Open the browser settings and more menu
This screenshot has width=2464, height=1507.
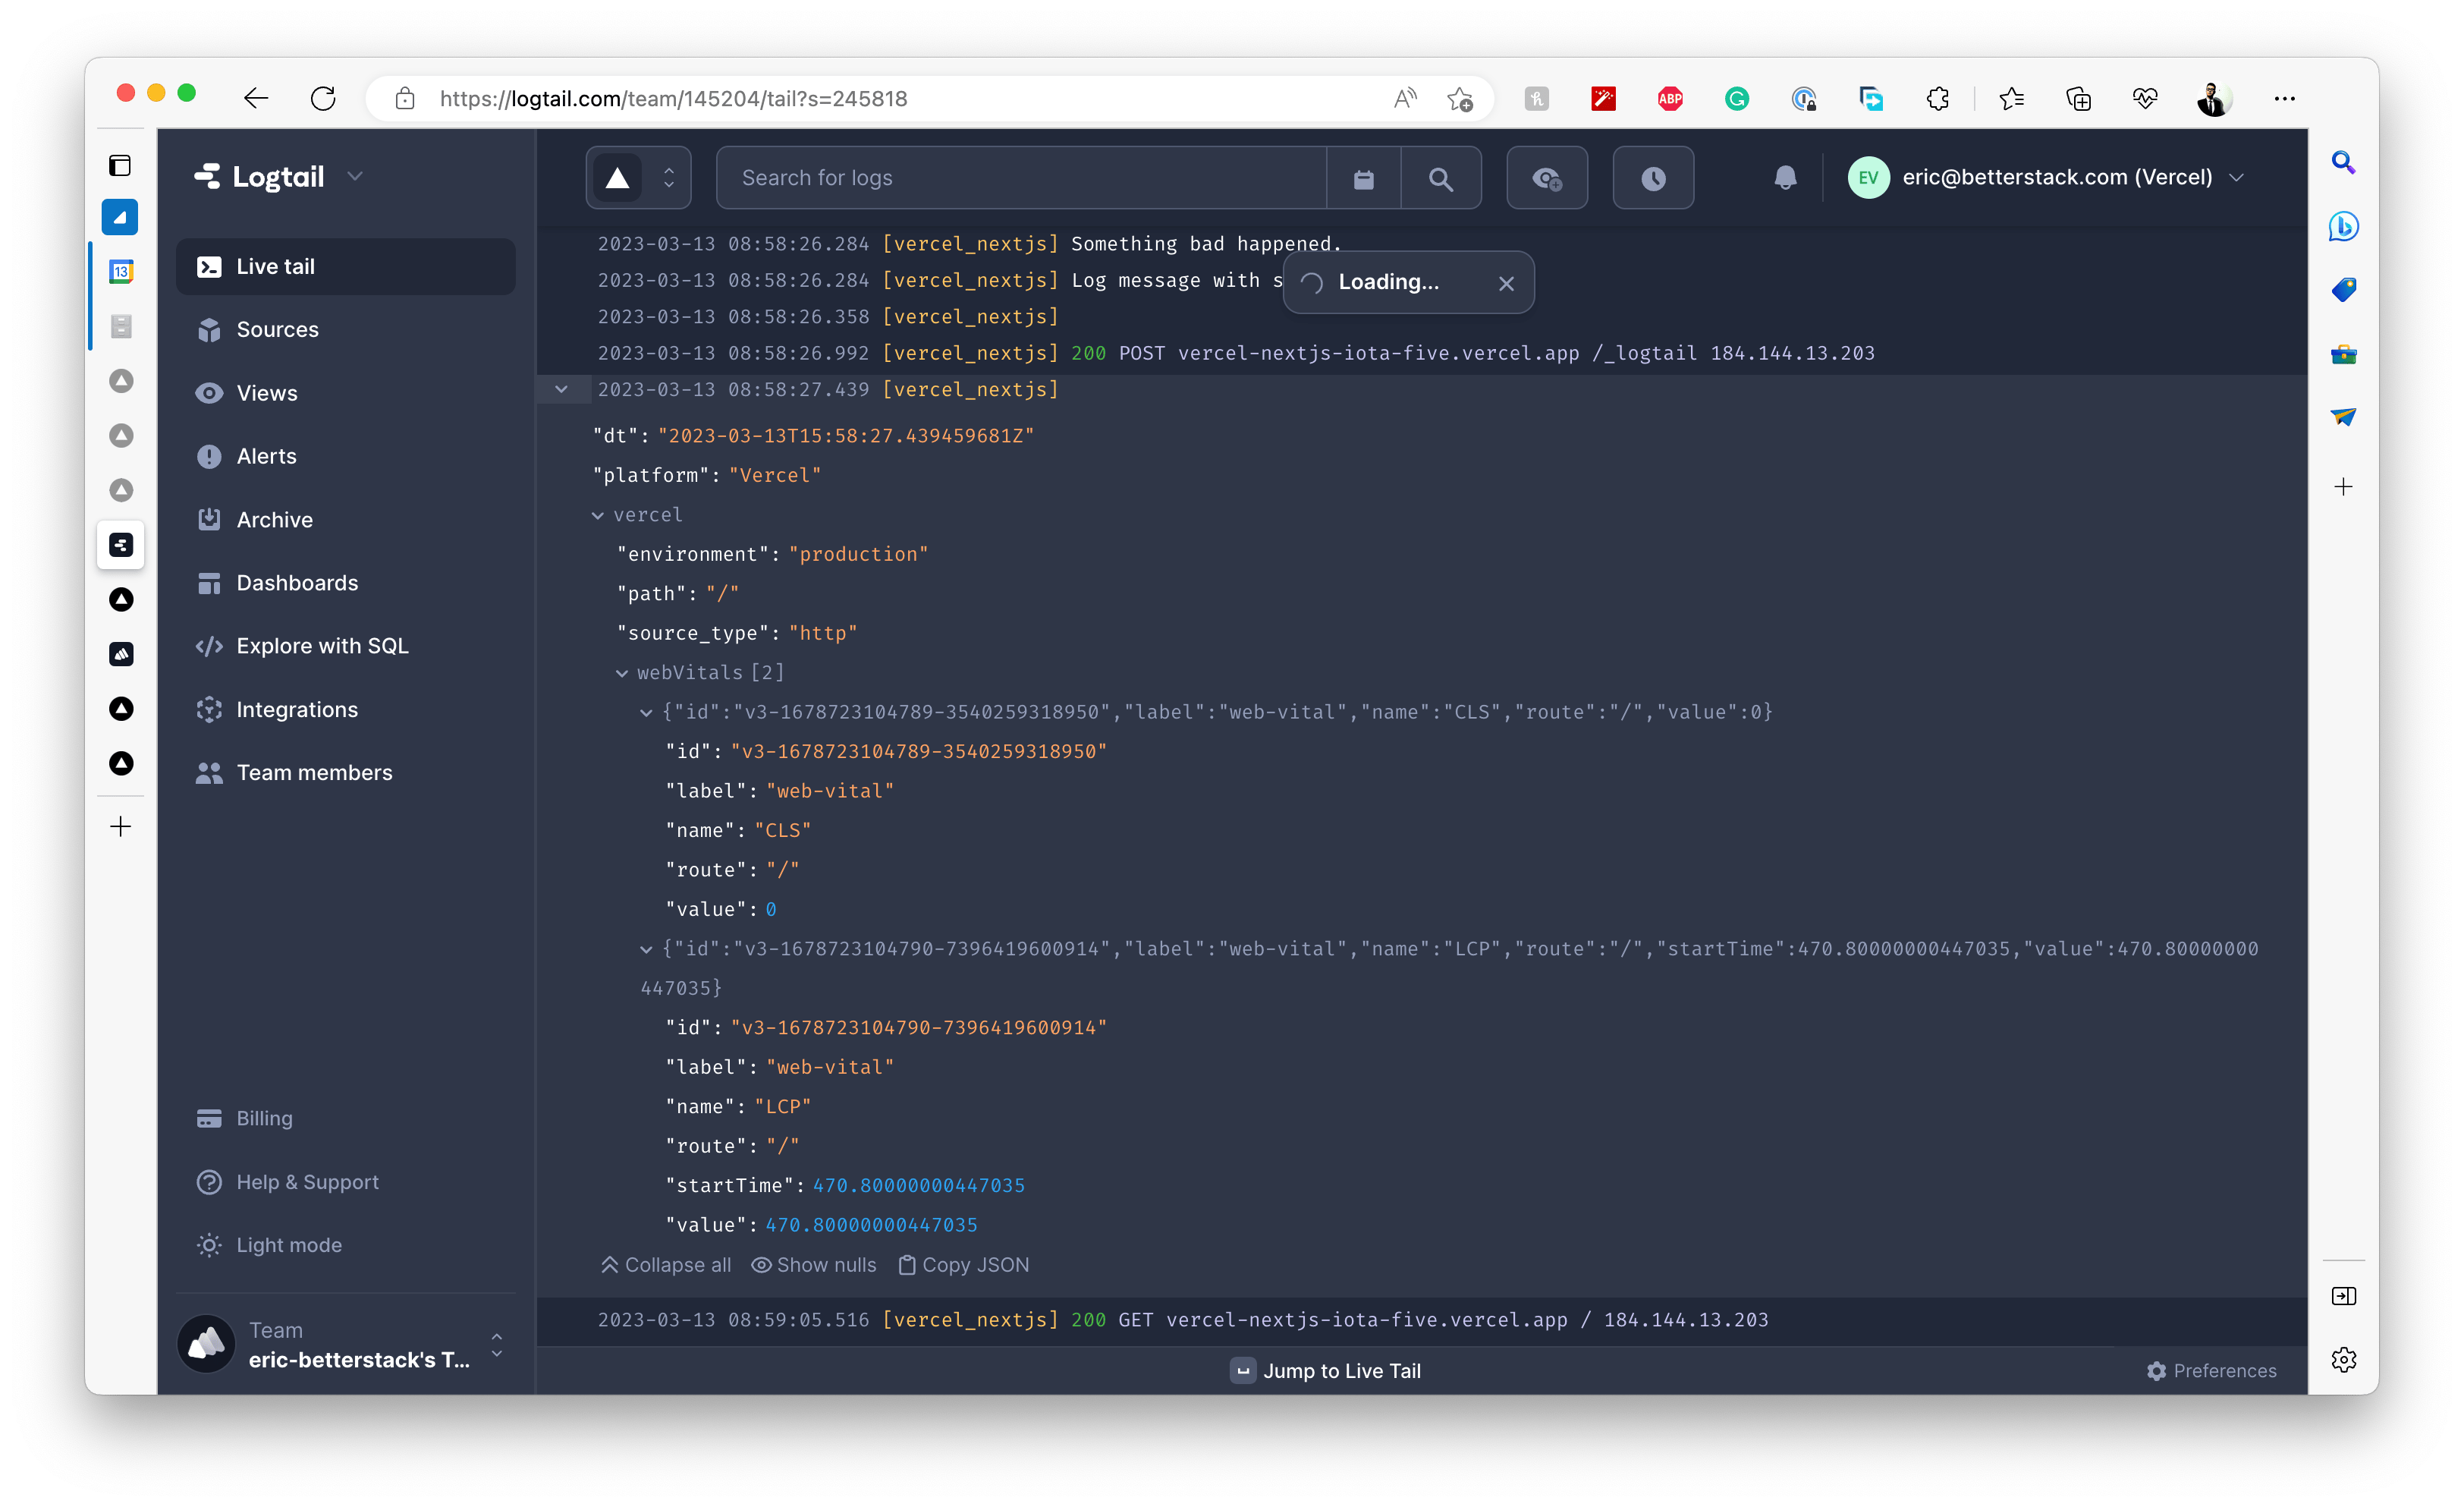pyautogui.click(x=2284, y=98)
